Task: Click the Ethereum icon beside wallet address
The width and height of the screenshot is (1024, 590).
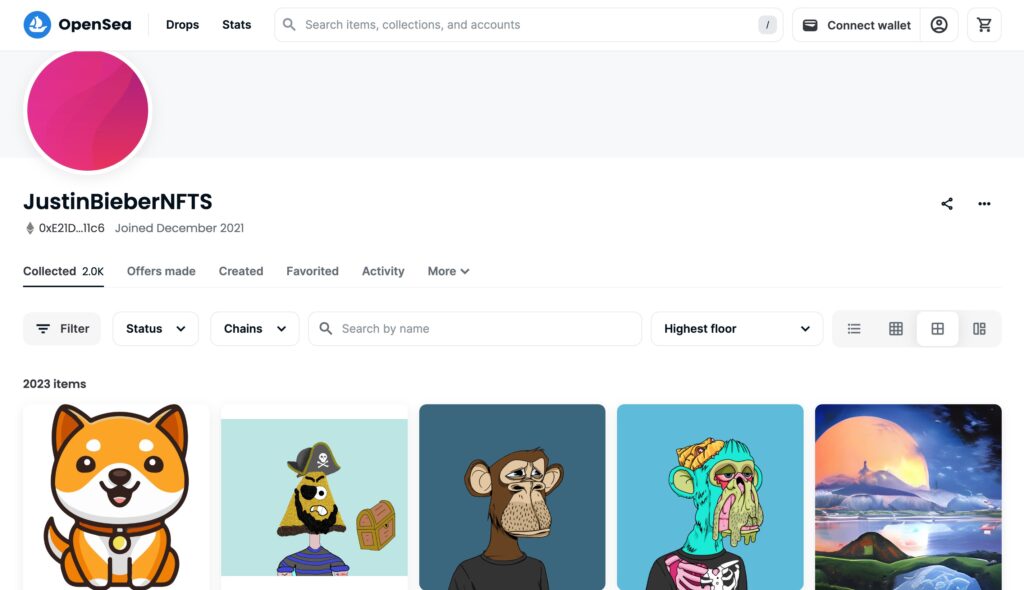Action: tap(29, 228)
